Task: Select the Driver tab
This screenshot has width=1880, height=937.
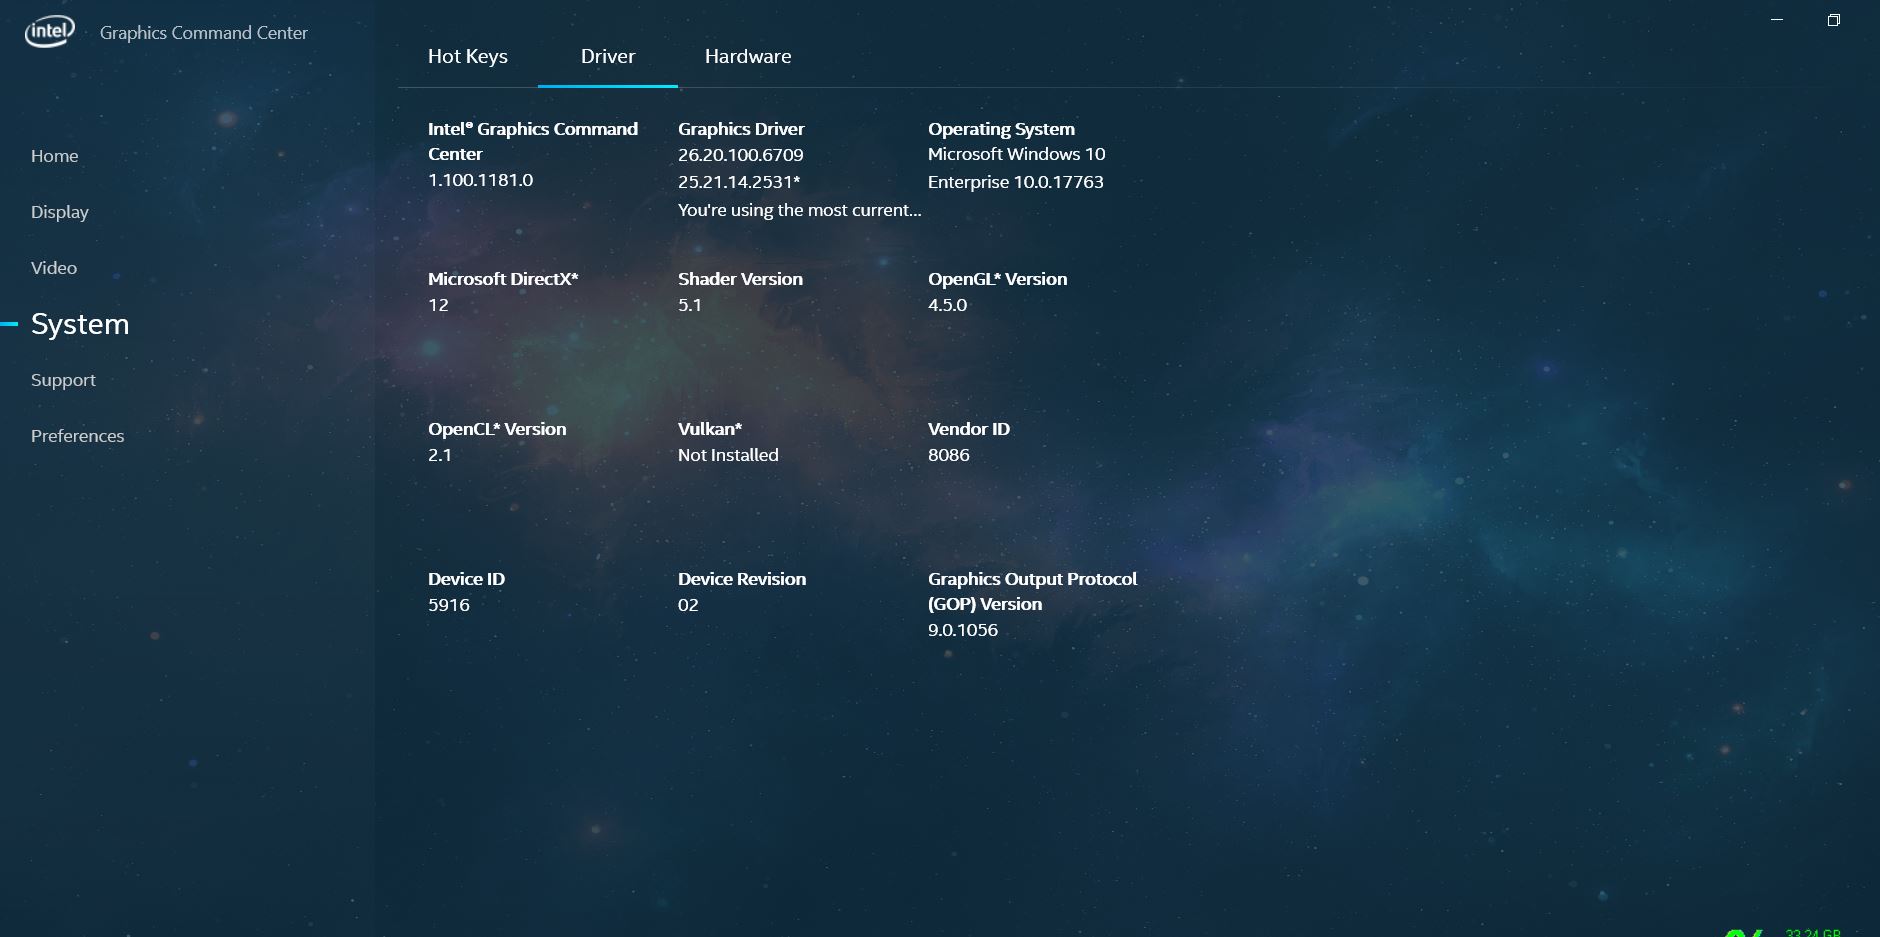Action: coord(608,57)
